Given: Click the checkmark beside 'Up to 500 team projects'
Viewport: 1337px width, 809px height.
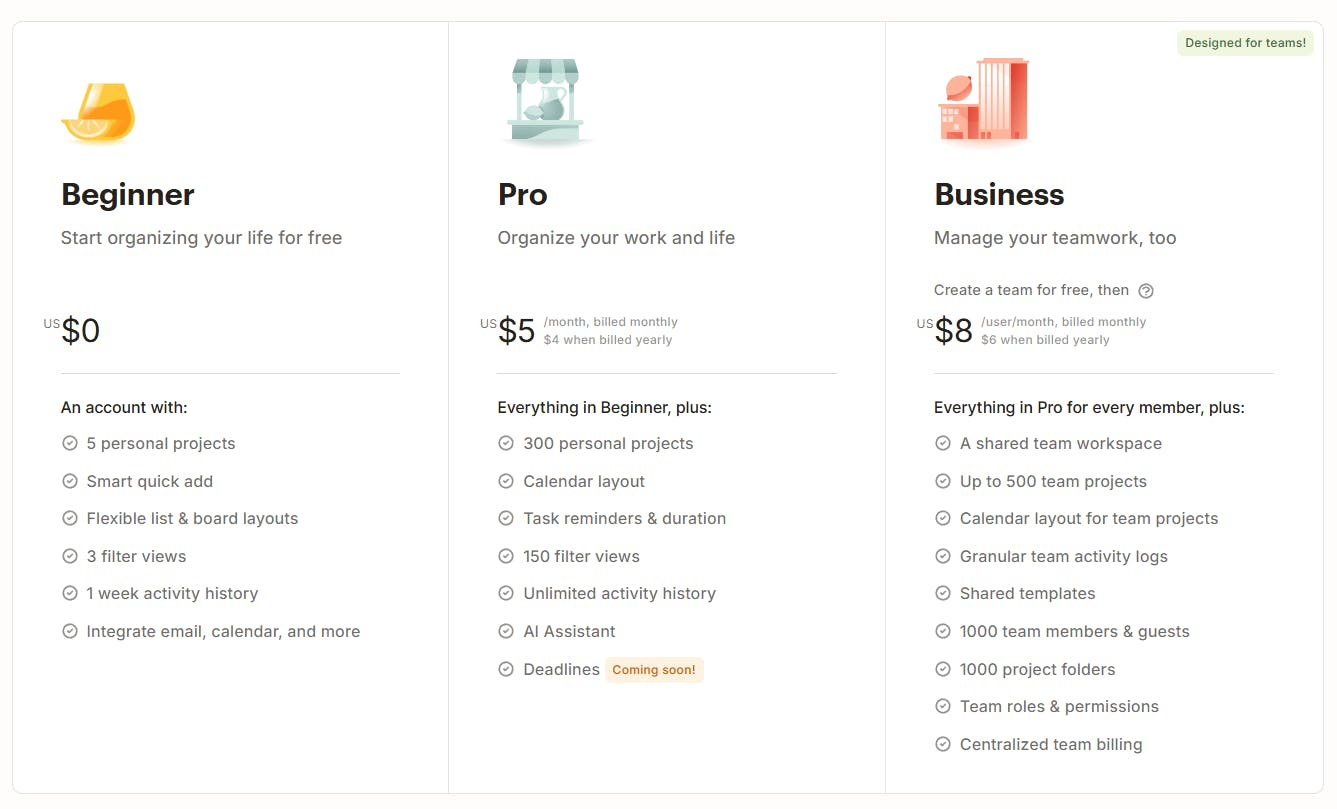Looking at the screenshot, I should click(943, 481).
